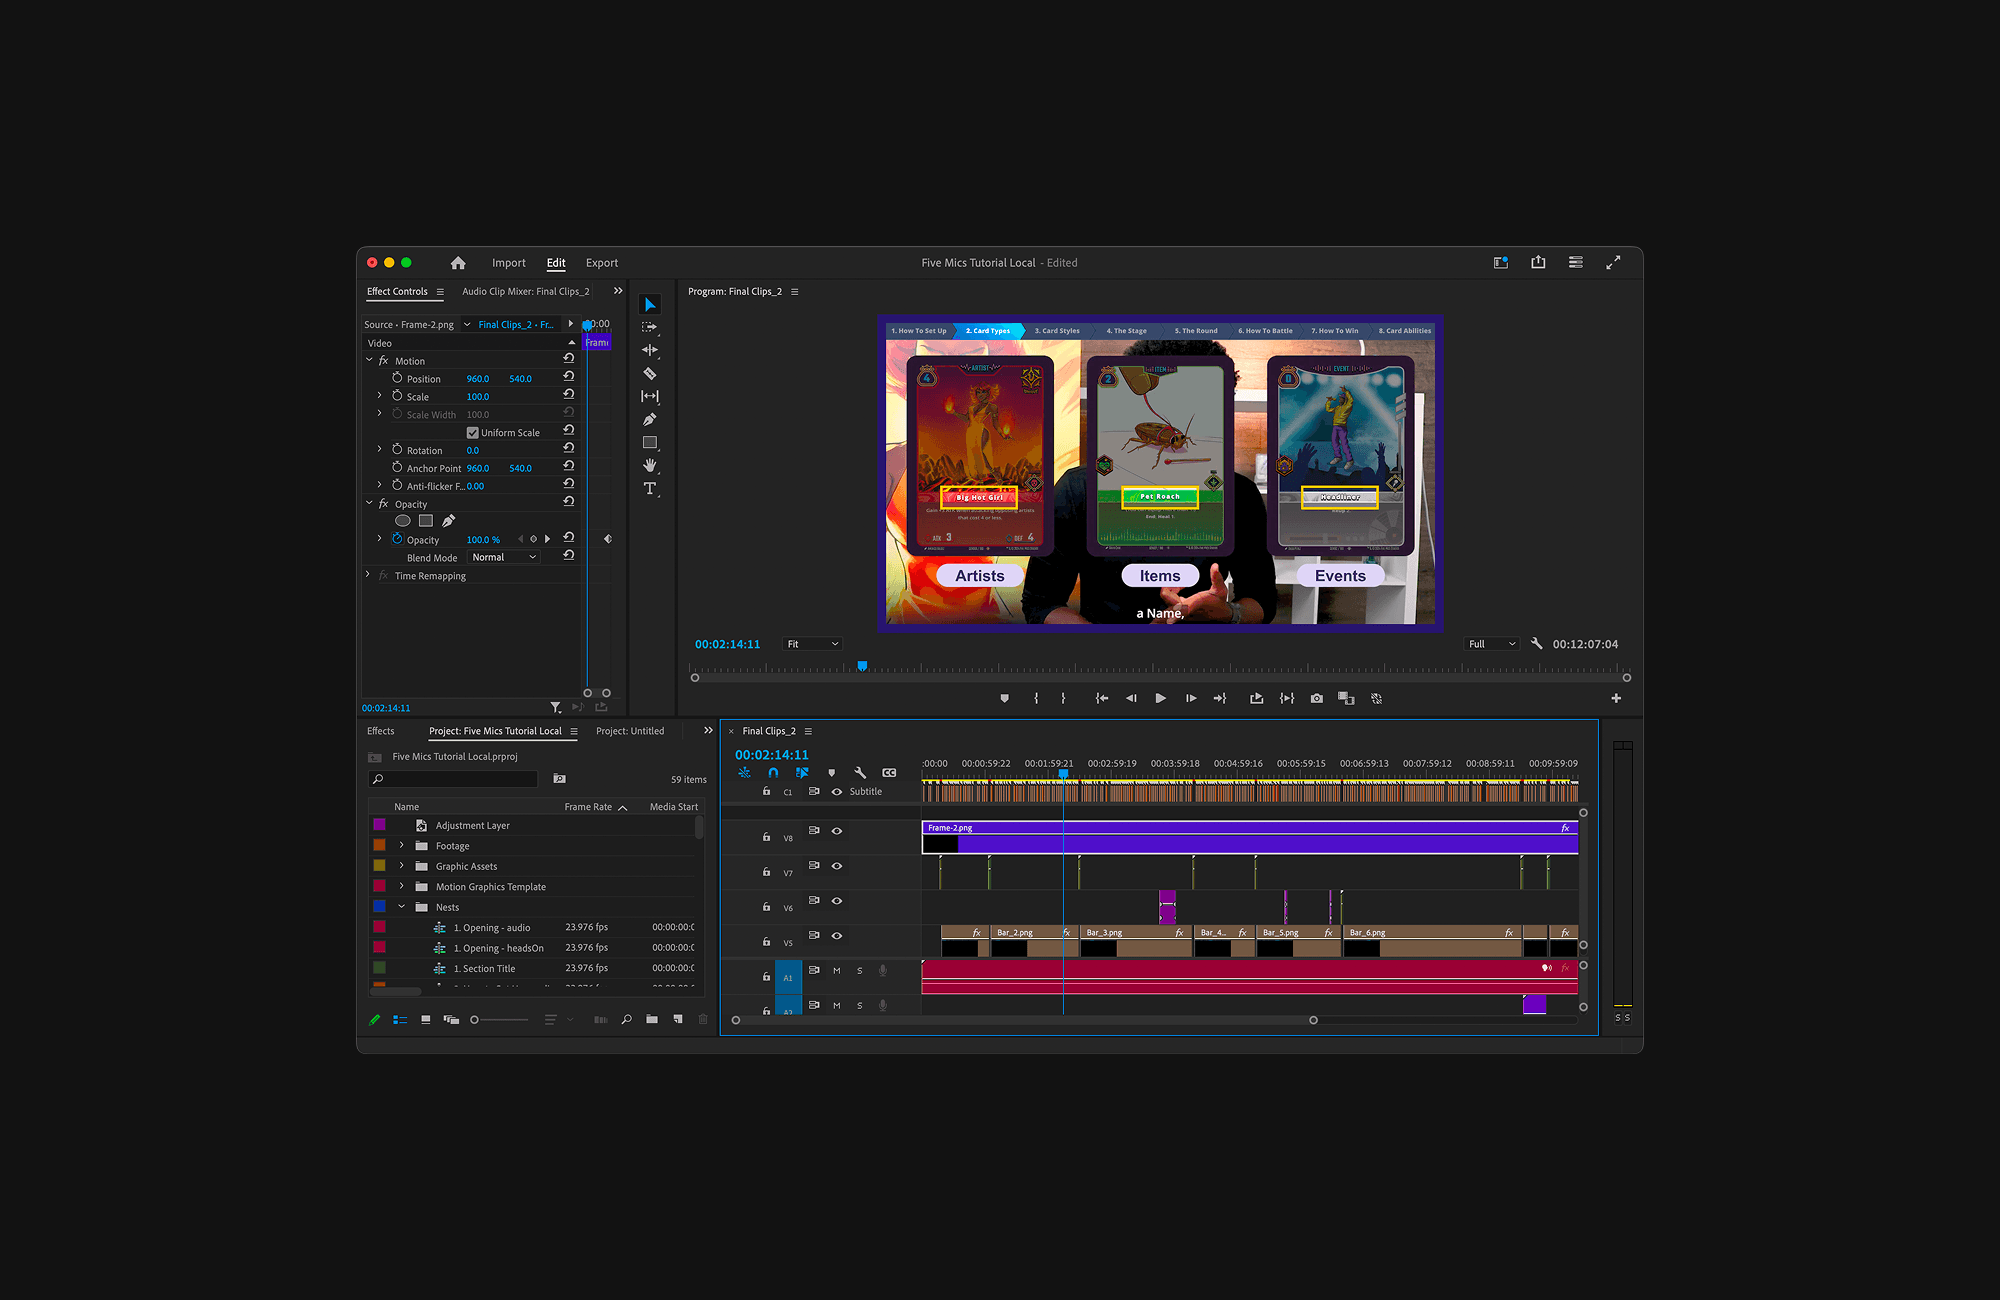Expand the Footage bin
Viewport: 2000px width, 1300px height.
[x=402, y=846]
